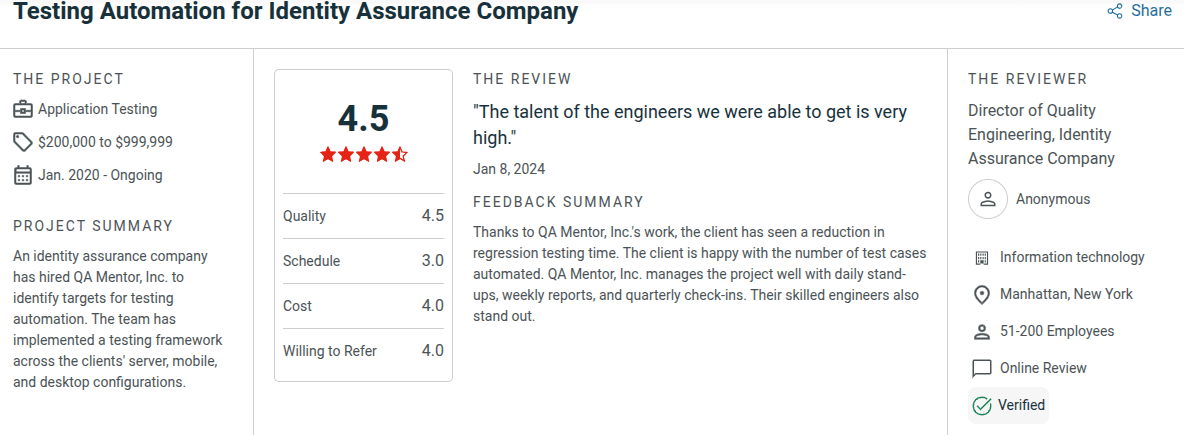Click the Testing Automation review title
The height and width of the screenshot is (435, 1184).
[296, 12]
